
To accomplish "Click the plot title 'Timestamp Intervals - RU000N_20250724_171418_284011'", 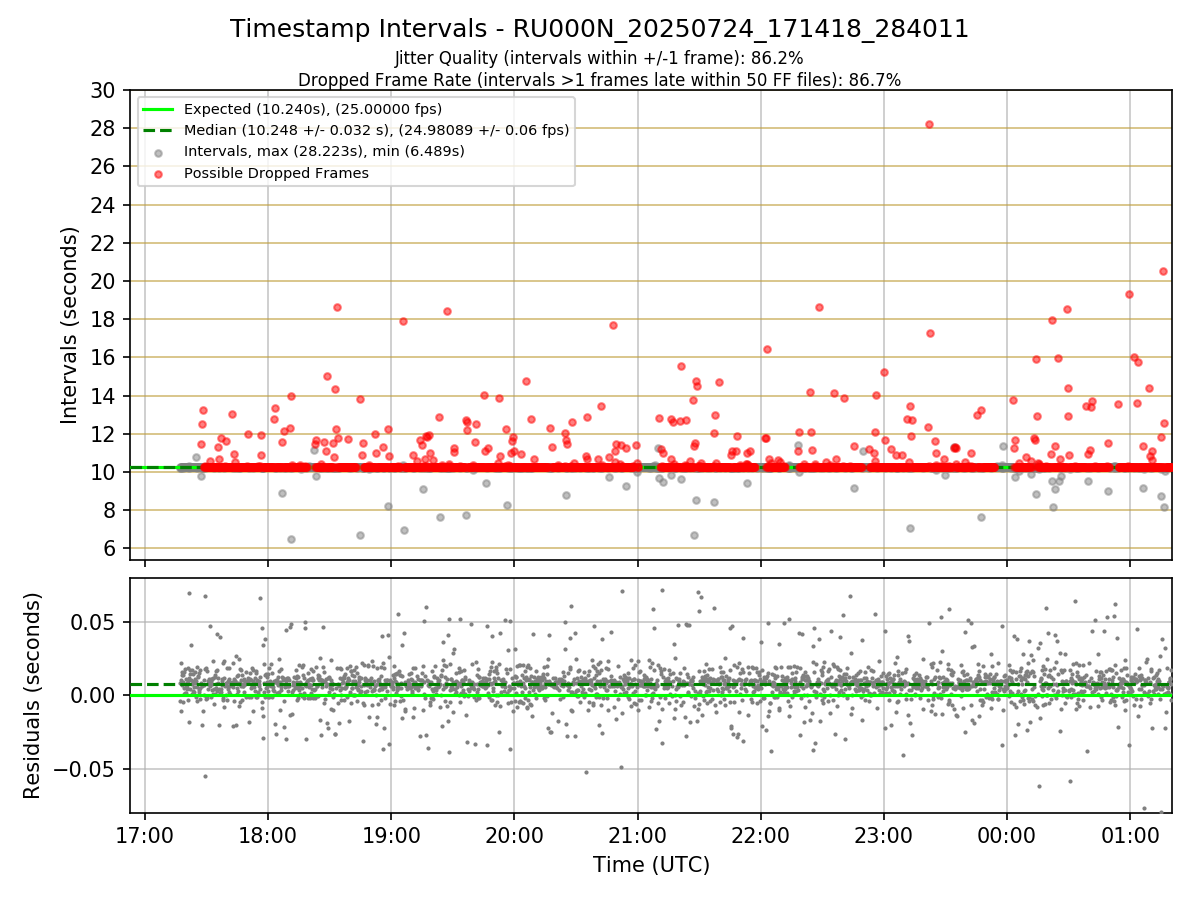I will tap(599, 29).
